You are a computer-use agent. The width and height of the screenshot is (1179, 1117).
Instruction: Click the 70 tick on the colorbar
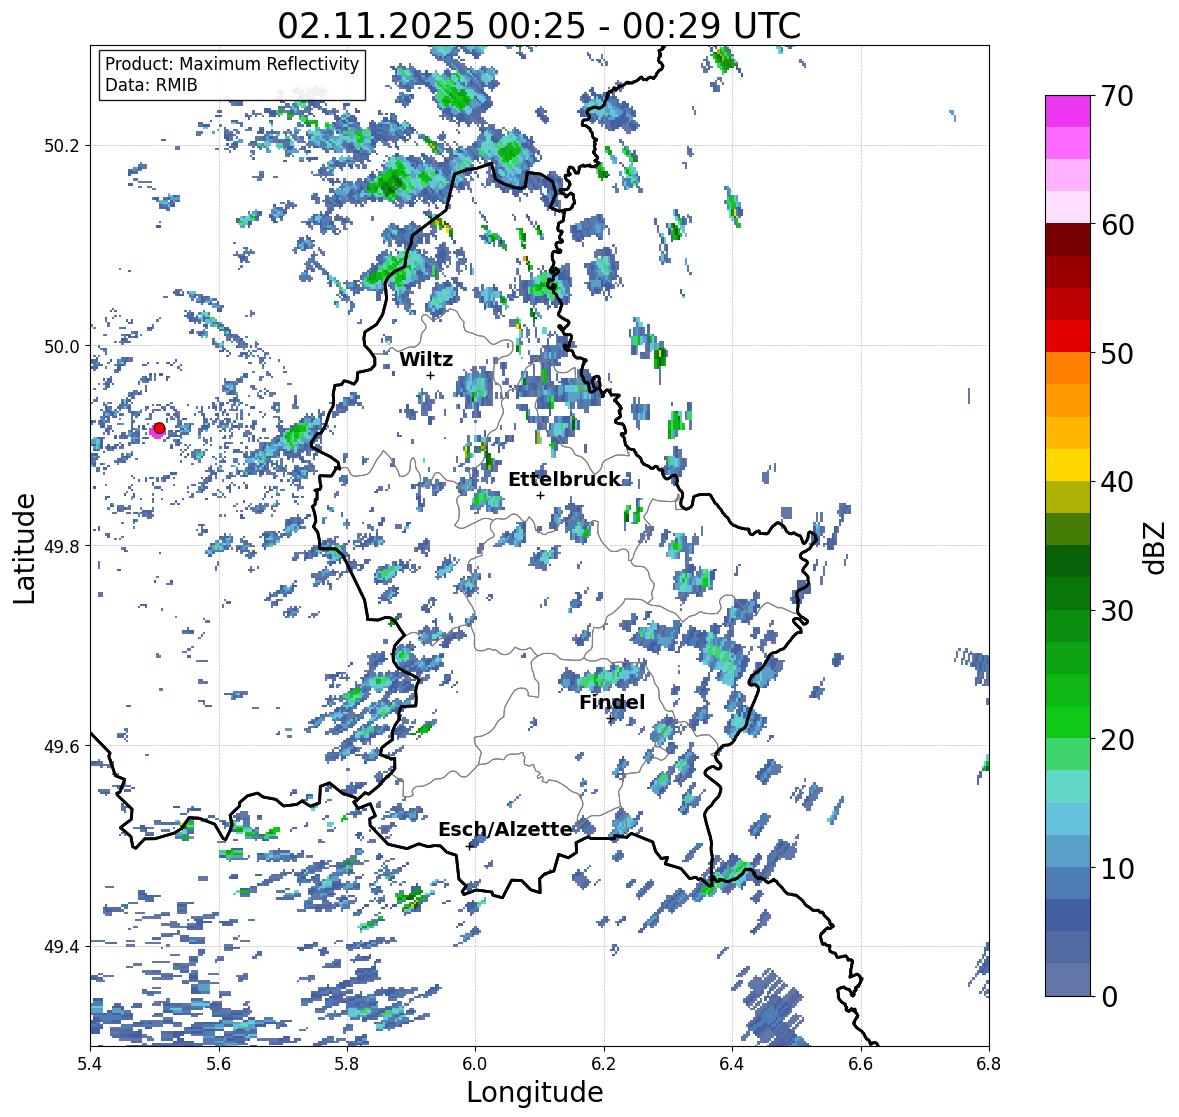pyautogui.click(x=1116, y=96)
